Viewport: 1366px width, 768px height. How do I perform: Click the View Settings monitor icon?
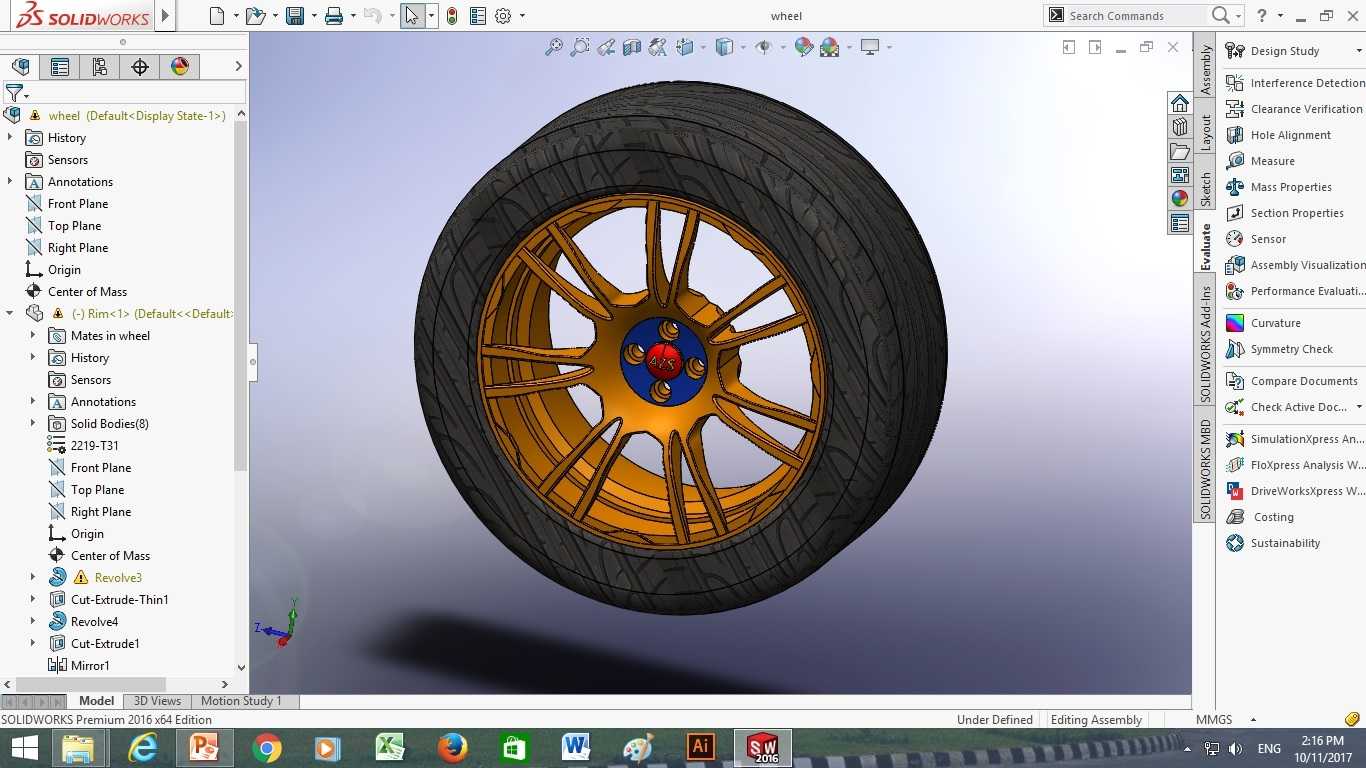pos(870,47)
